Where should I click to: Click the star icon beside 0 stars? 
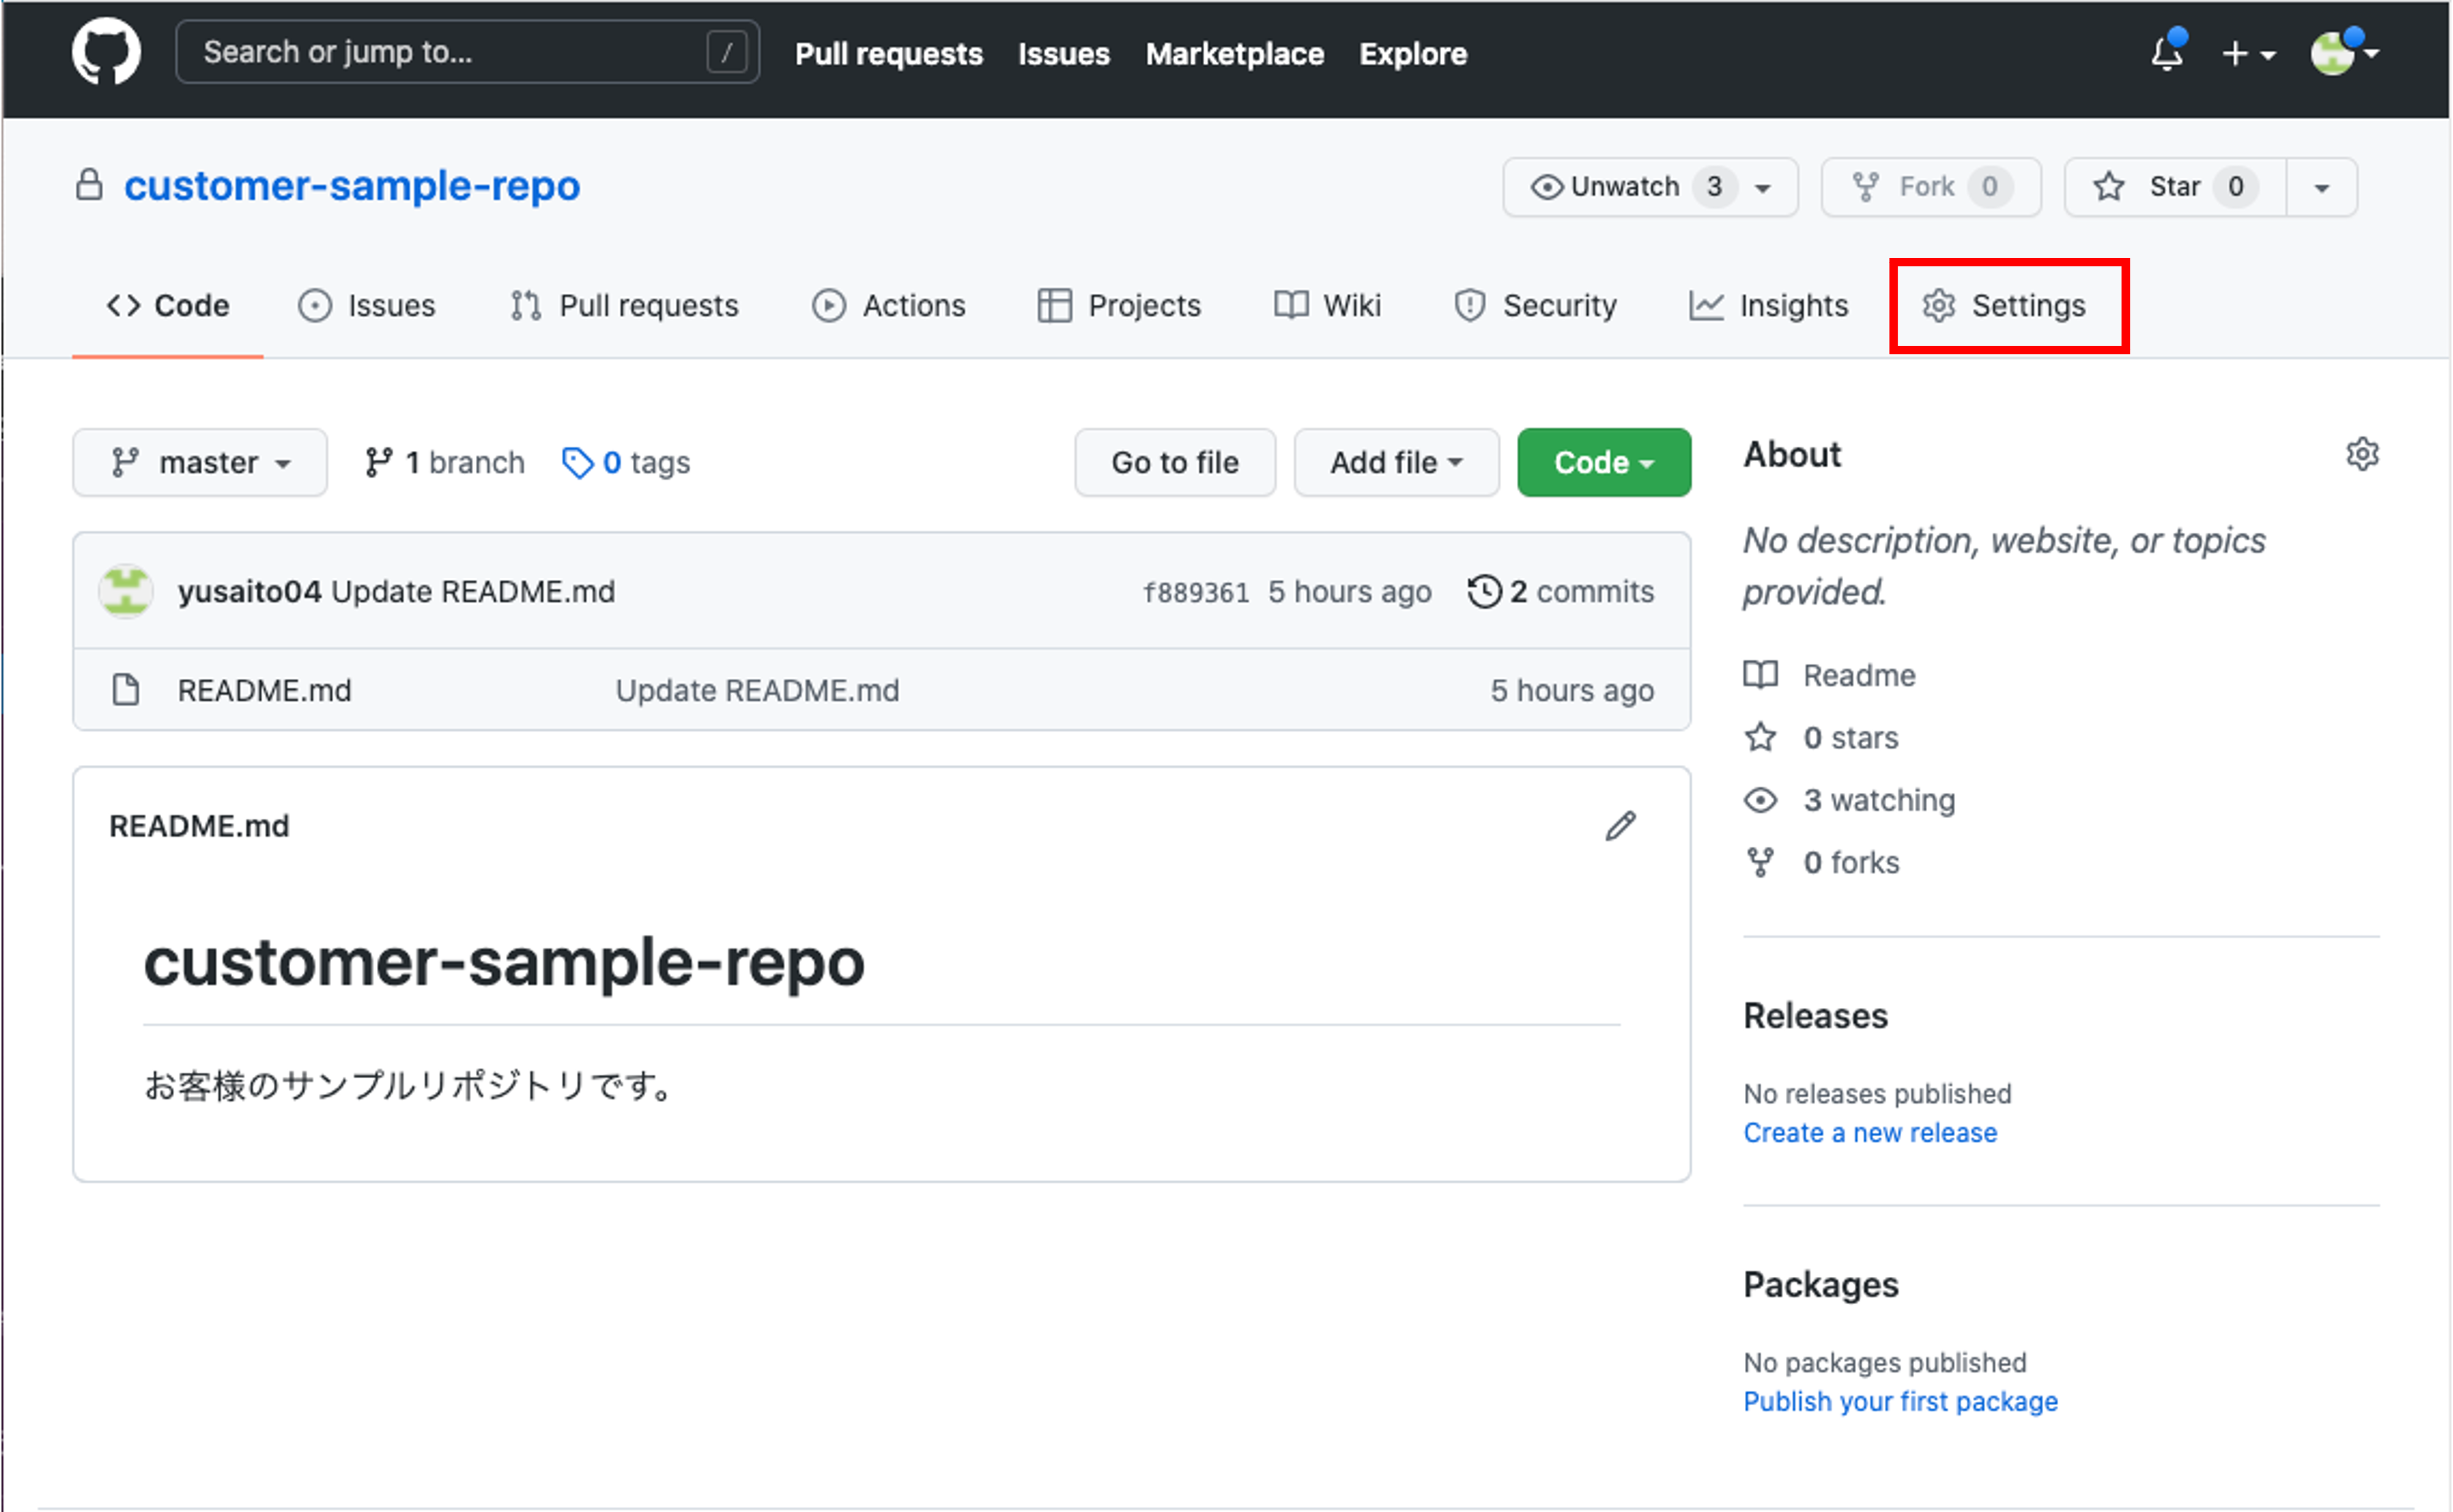(x=1760, y=737)
